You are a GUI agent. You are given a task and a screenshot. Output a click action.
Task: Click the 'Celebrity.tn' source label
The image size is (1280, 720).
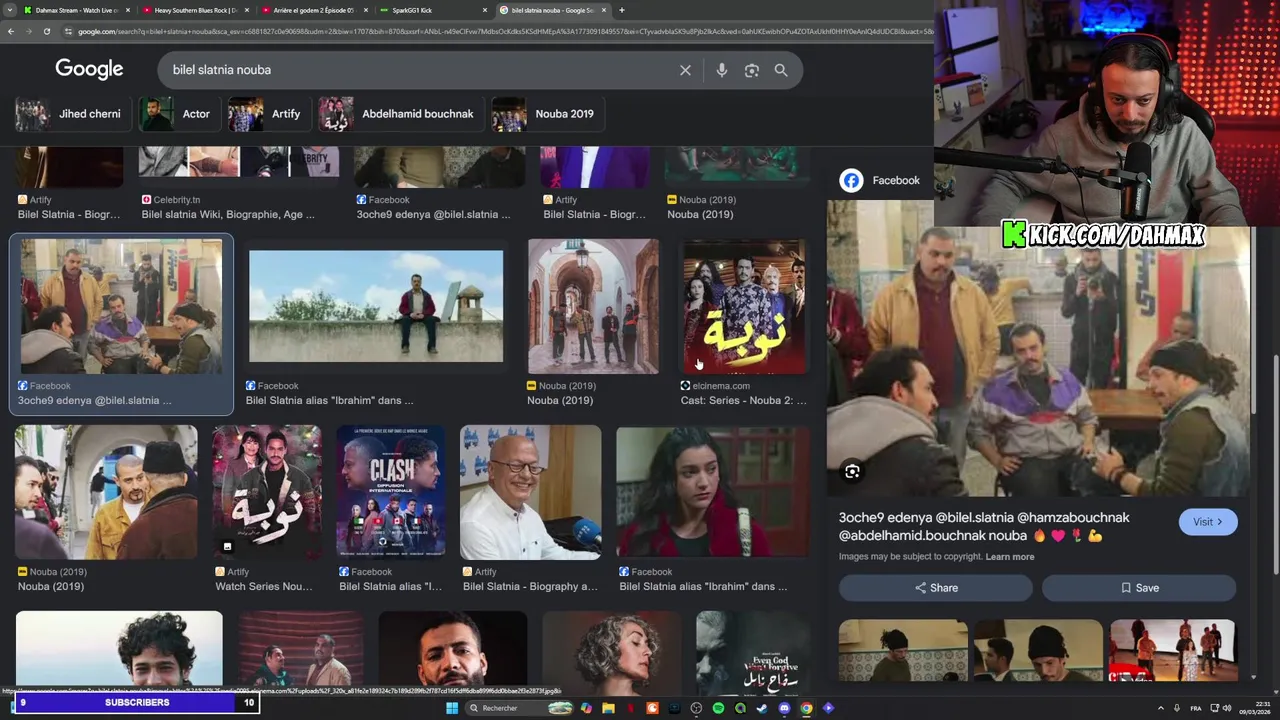coord(176,200)
